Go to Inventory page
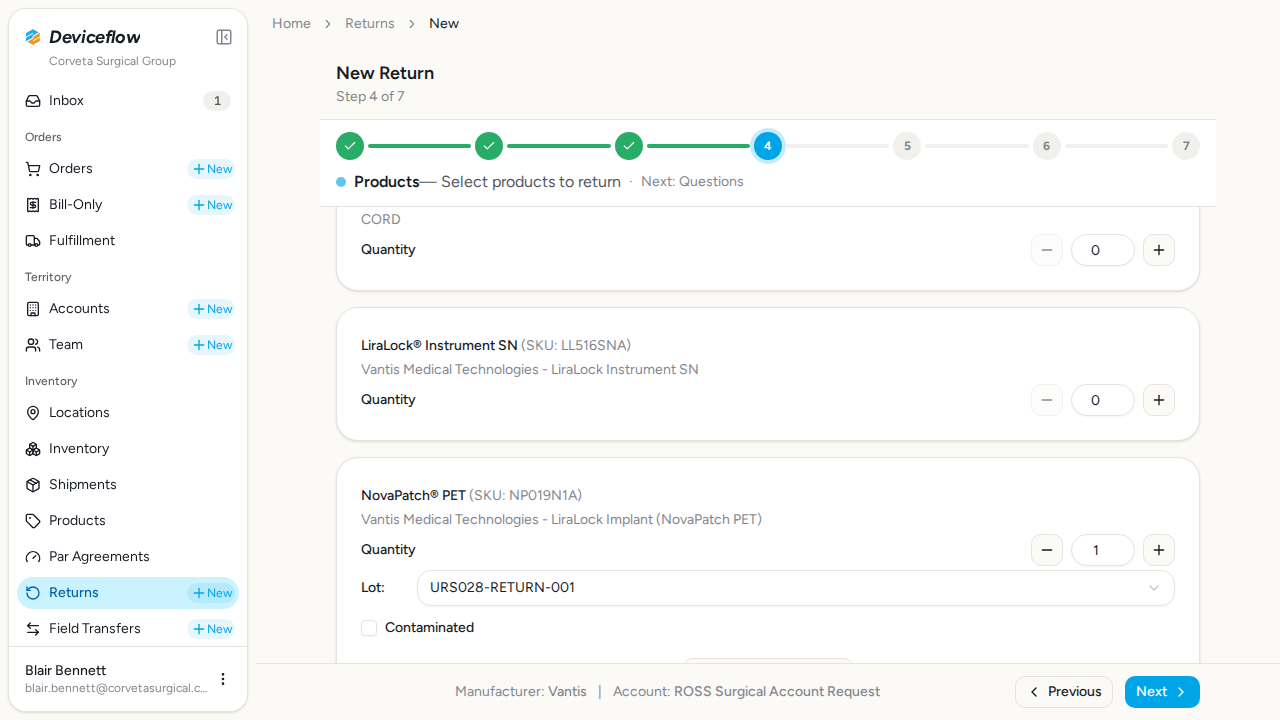This screenshot has height=720, width=1280. [128, 449]
